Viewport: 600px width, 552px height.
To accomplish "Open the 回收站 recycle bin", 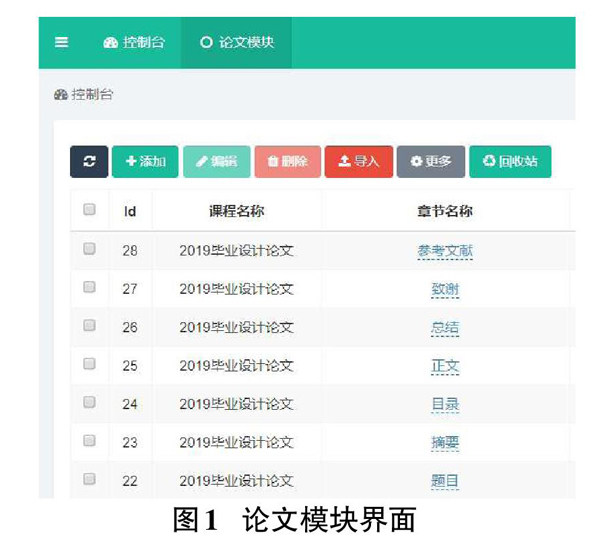I will tap(509, 161).
